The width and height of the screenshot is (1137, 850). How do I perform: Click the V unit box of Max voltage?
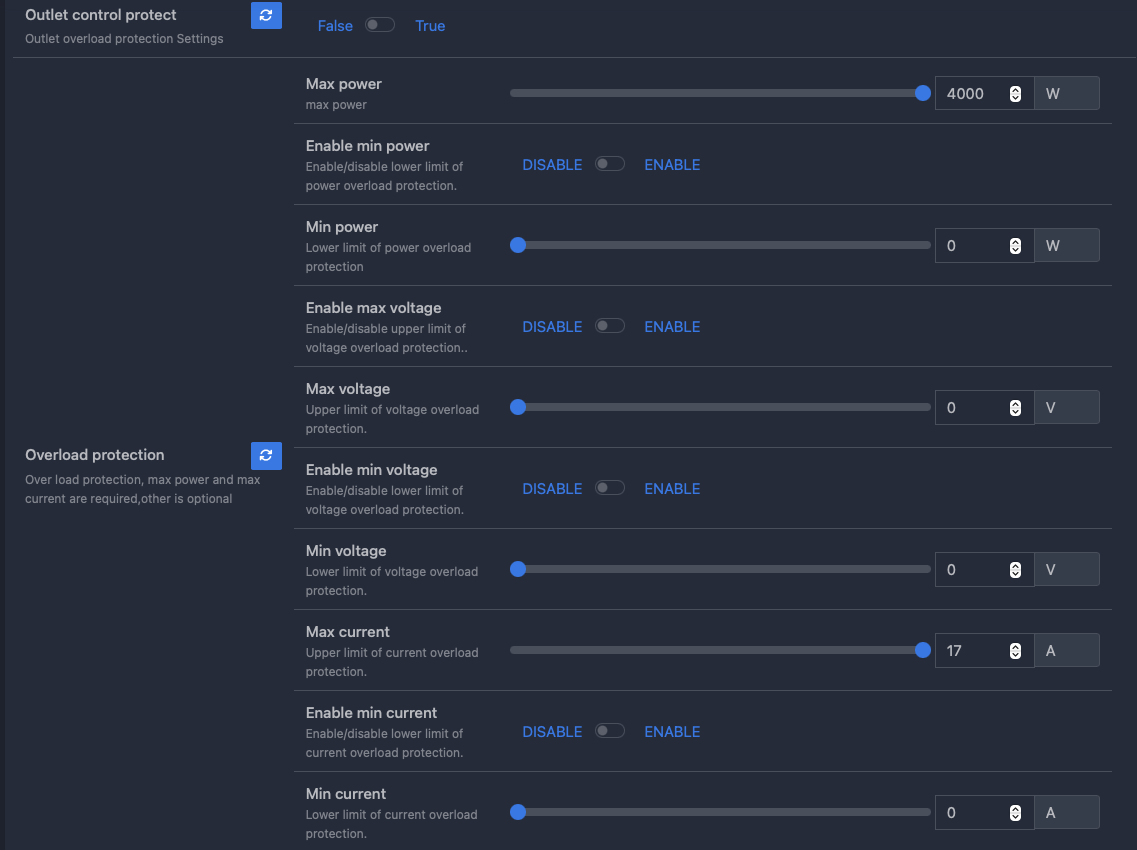(1067, 407)
